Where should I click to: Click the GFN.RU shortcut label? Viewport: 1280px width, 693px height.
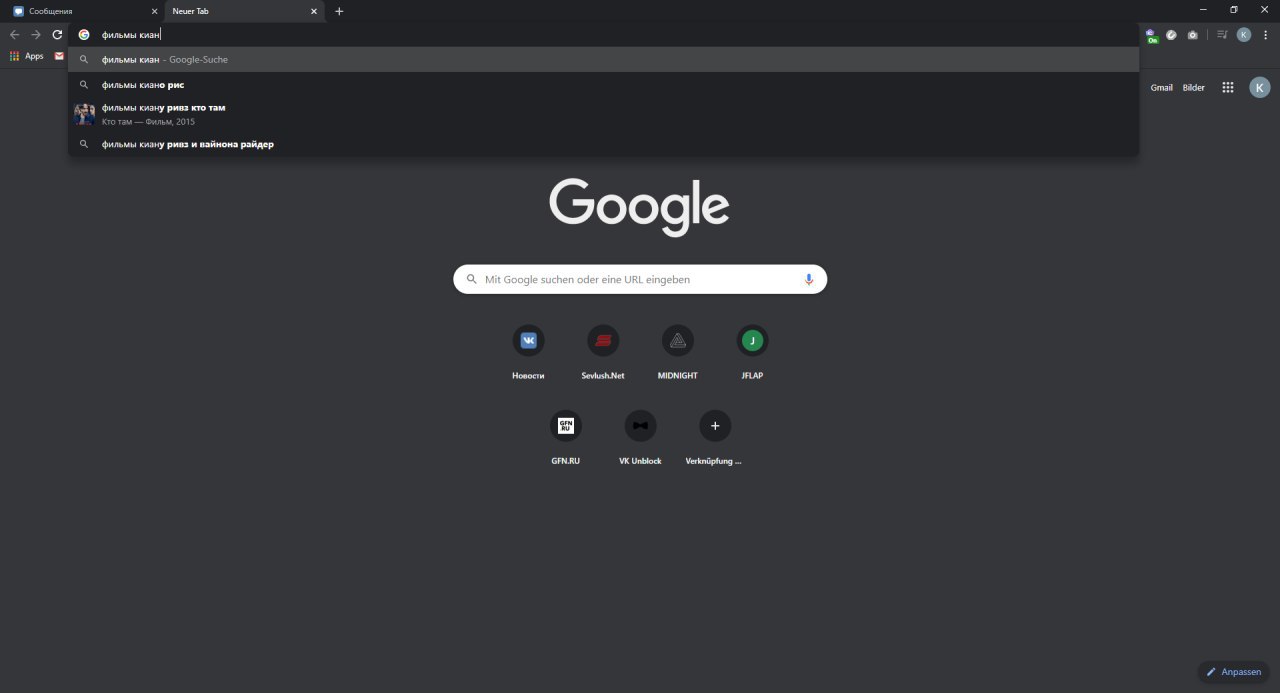[566, 461]
